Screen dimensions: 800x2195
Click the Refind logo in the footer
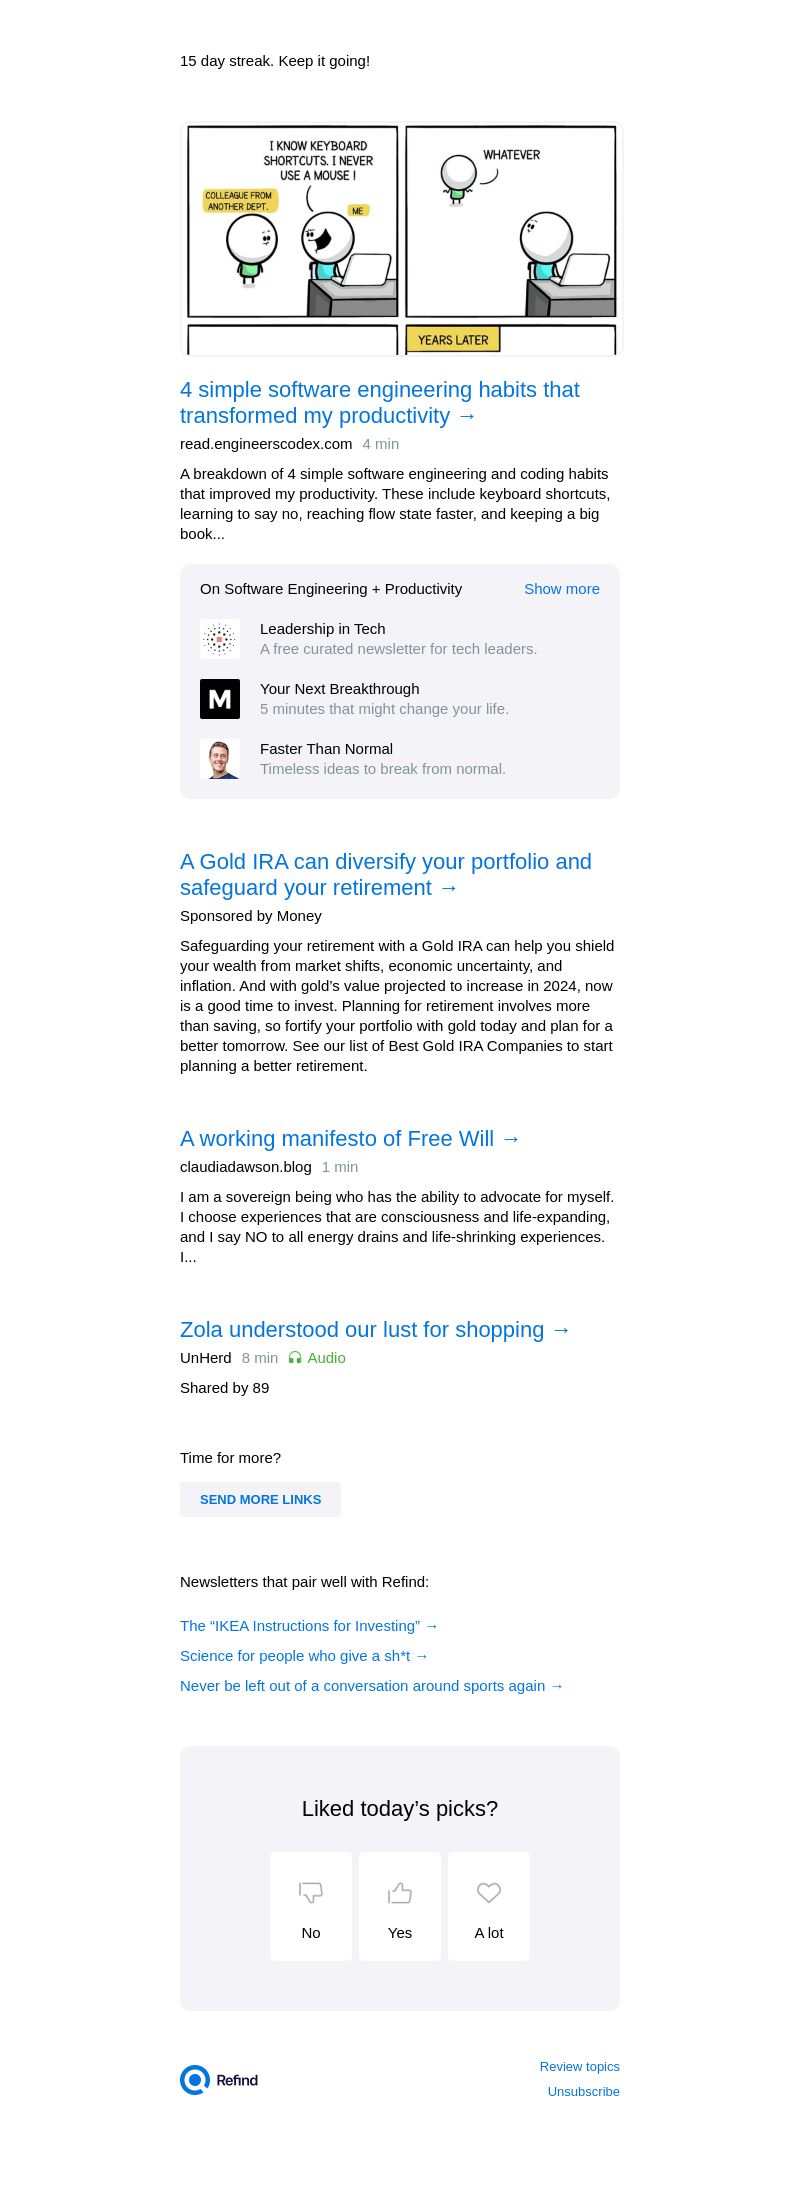click(220, 2080)
